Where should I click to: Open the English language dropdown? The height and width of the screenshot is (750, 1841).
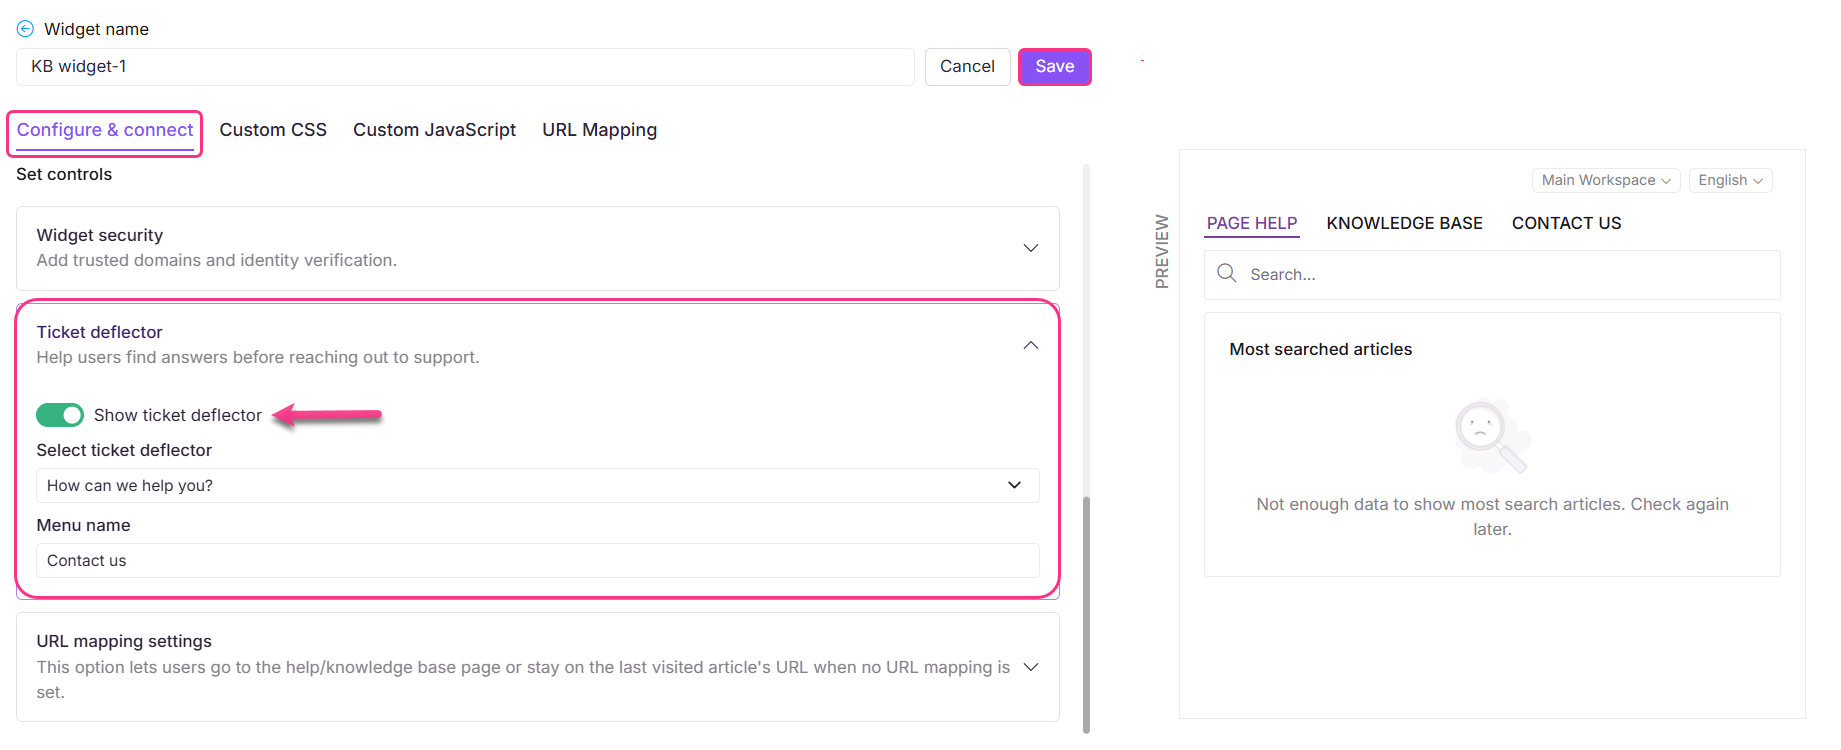(1730, 180)
